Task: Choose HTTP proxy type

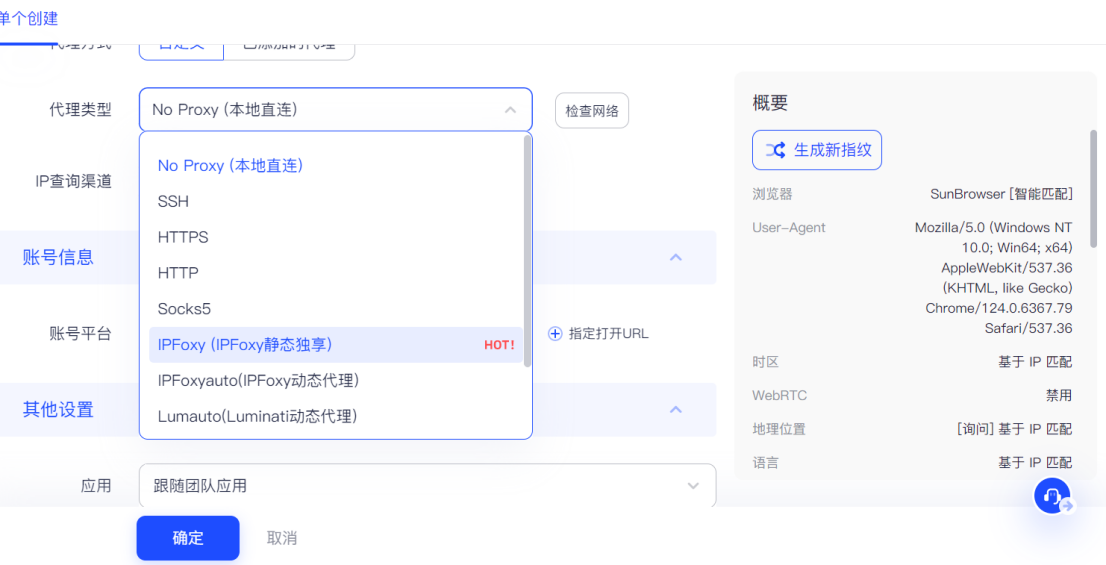Action: click(336, 273)
